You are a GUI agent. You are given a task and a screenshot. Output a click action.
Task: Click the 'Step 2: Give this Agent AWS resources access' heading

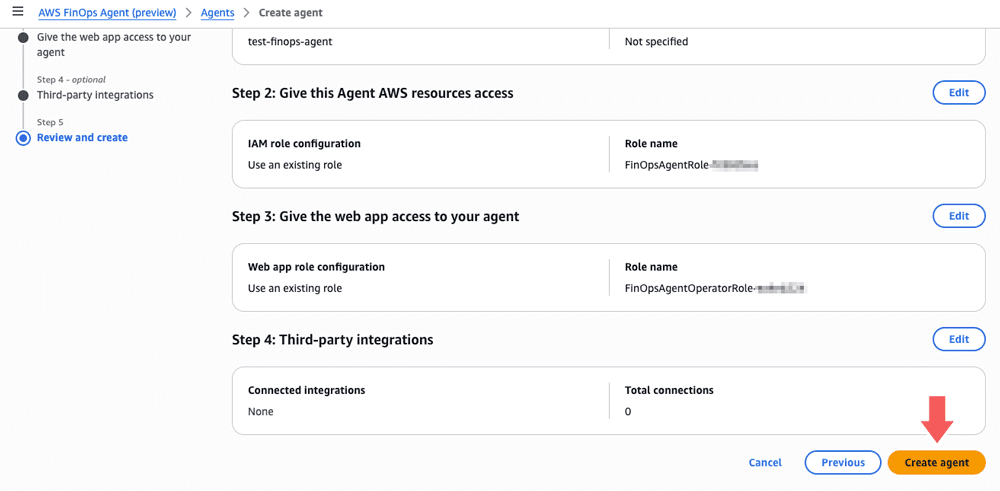click(373, 93)
